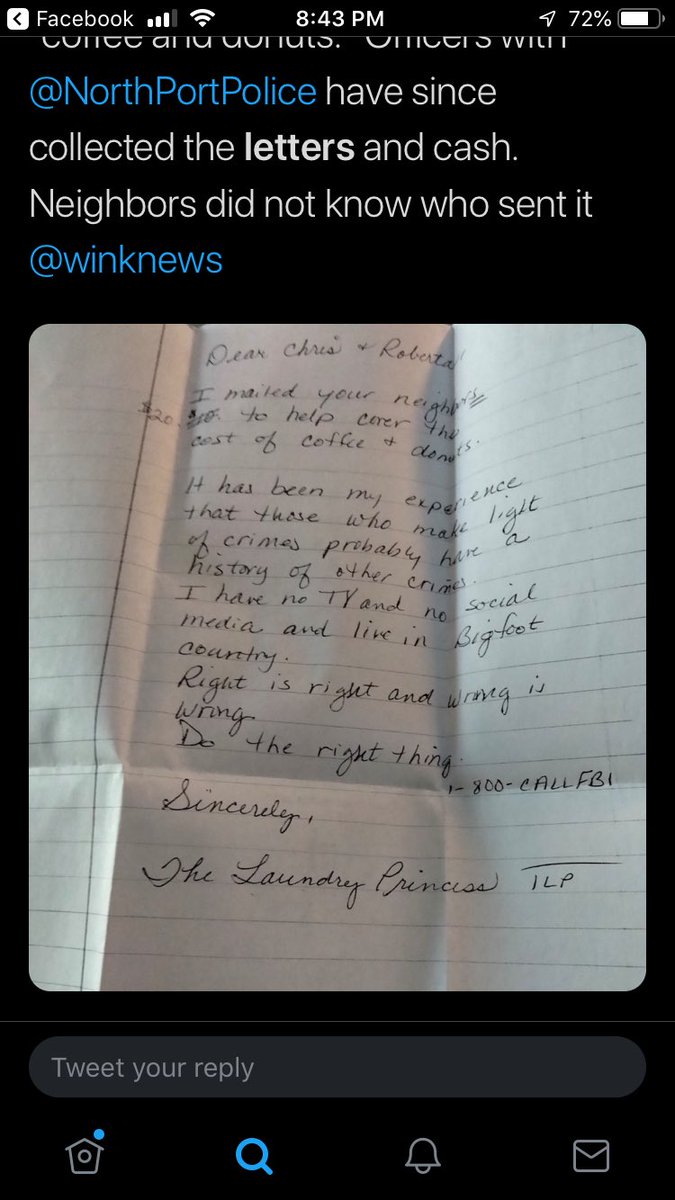Open the Twitter Home tab icon
Viewport: 675px width, 1200px height.
(84, 1156)
